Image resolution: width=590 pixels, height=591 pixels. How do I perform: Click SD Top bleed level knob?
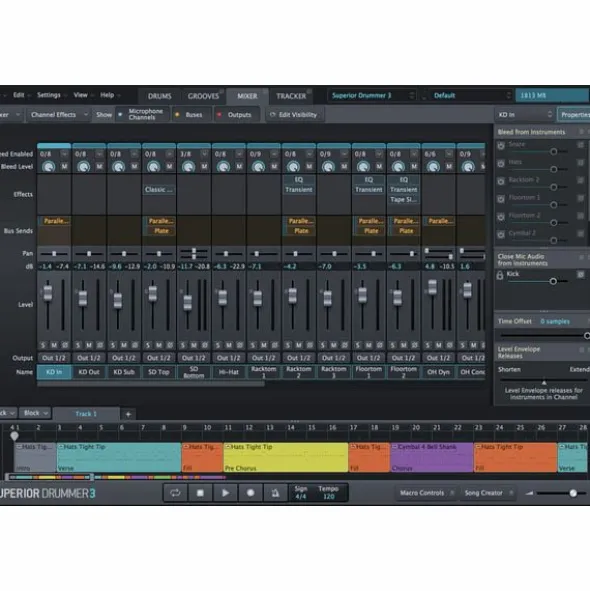(153, 167)
